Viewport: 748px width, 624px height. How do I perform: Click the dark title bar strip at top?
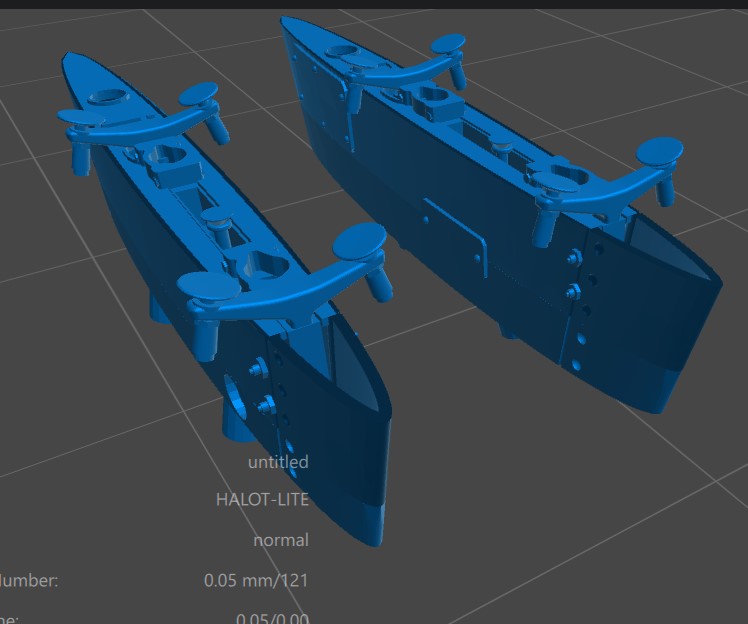374,4
